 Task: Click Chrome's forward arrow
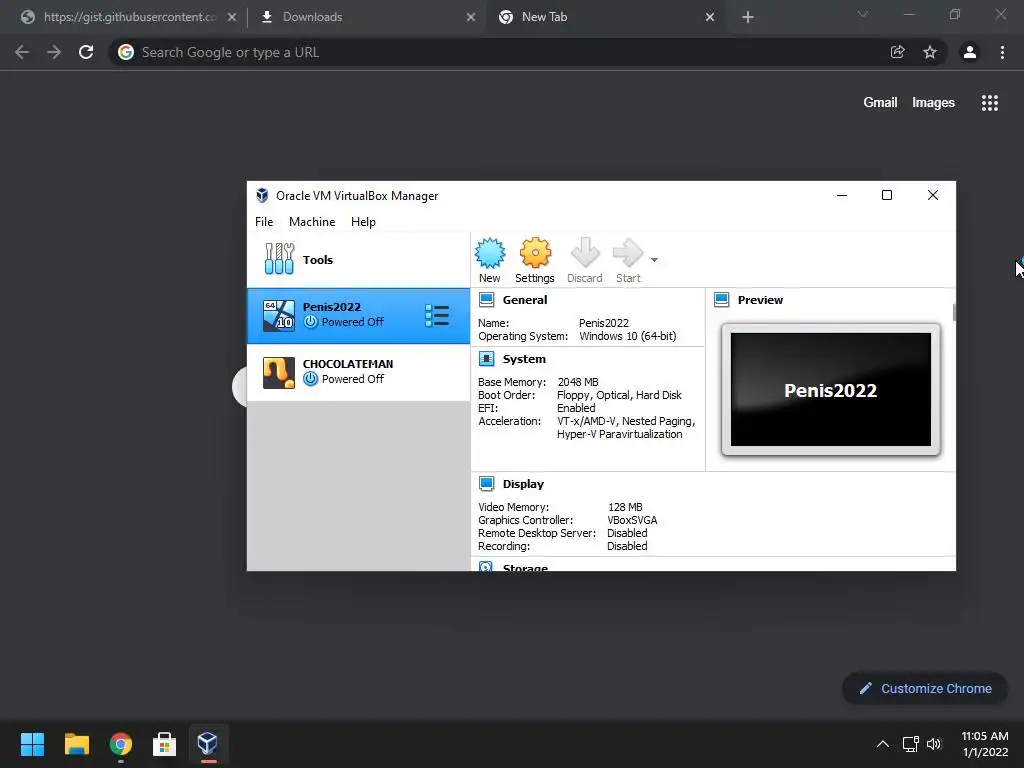point(54,52)
